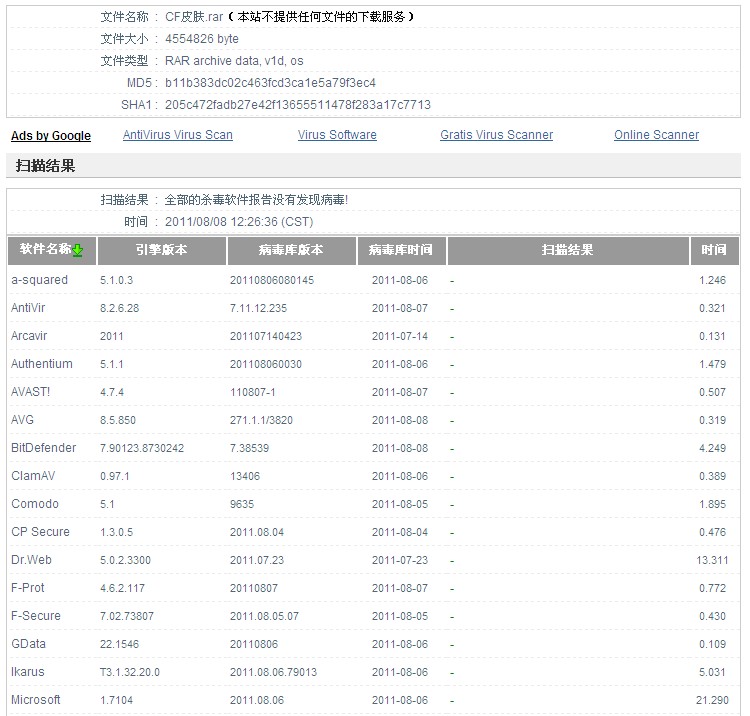Click the 扫描结果 table column header
750x716 pixels.
568,250
